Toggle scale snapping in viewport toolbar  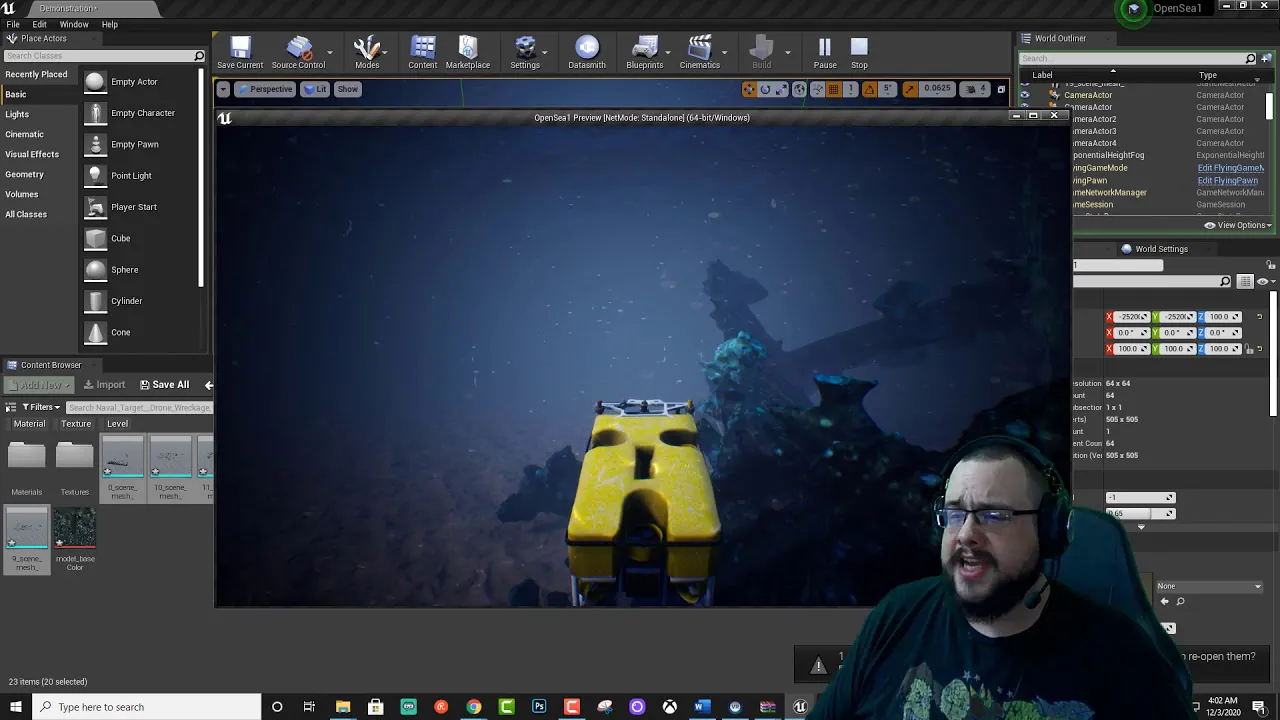909,89
